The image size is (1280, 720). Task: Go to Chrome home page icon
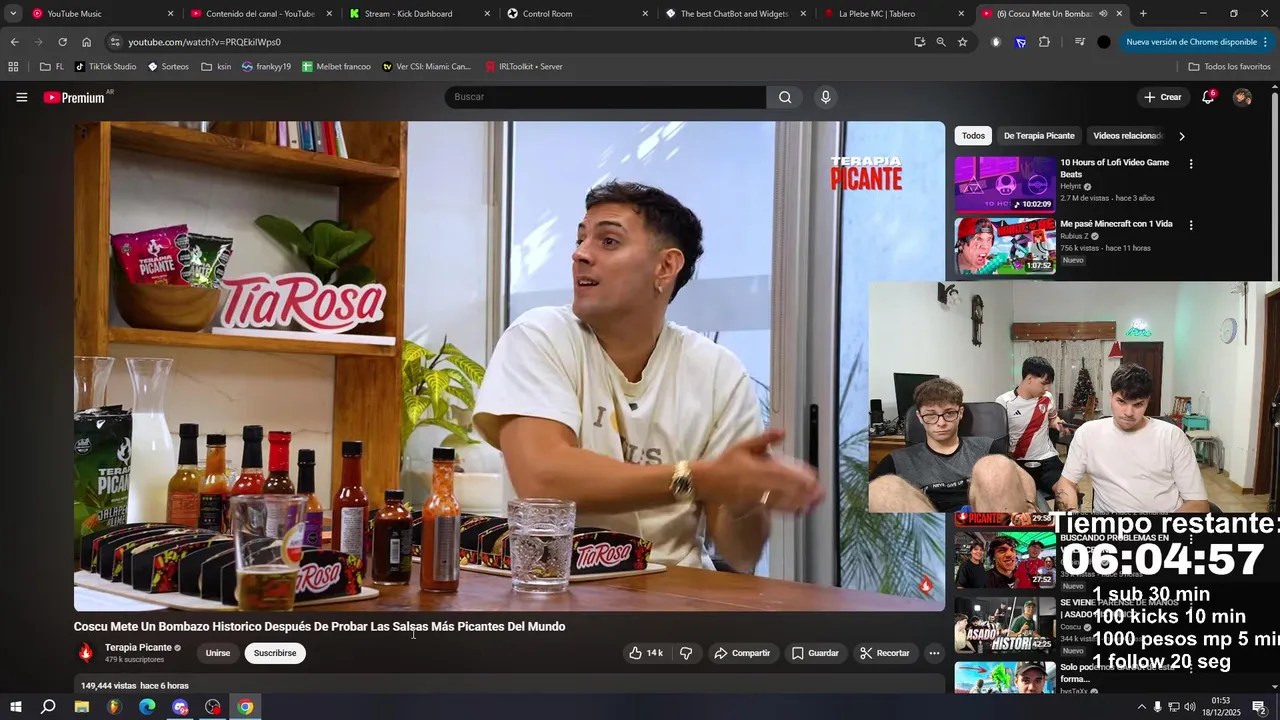(86, 42)
